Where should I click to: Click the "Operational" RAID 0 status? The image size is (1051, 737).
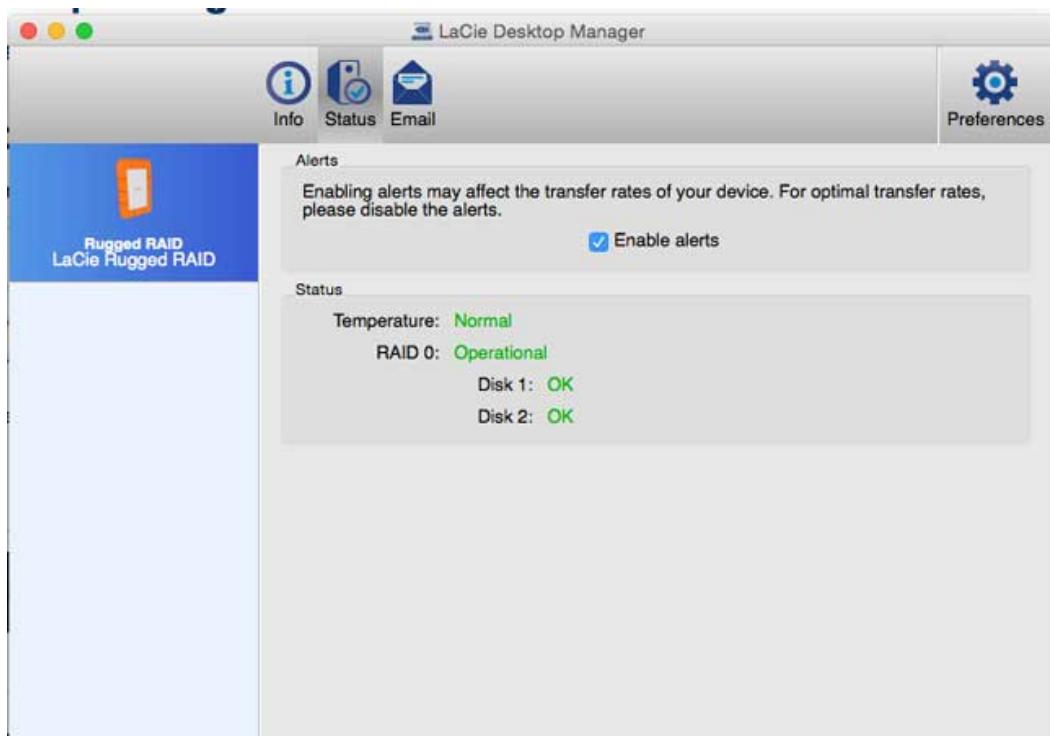pos(501,352)
